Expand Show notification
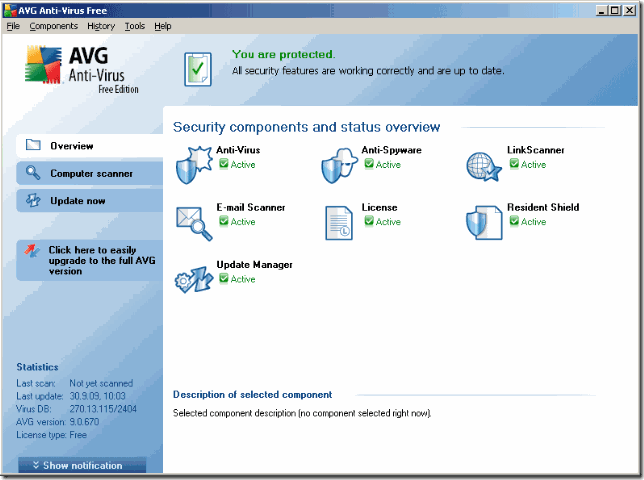Image resolution: width=644 pixels, height=480 pixels. (x=82, y=465)
